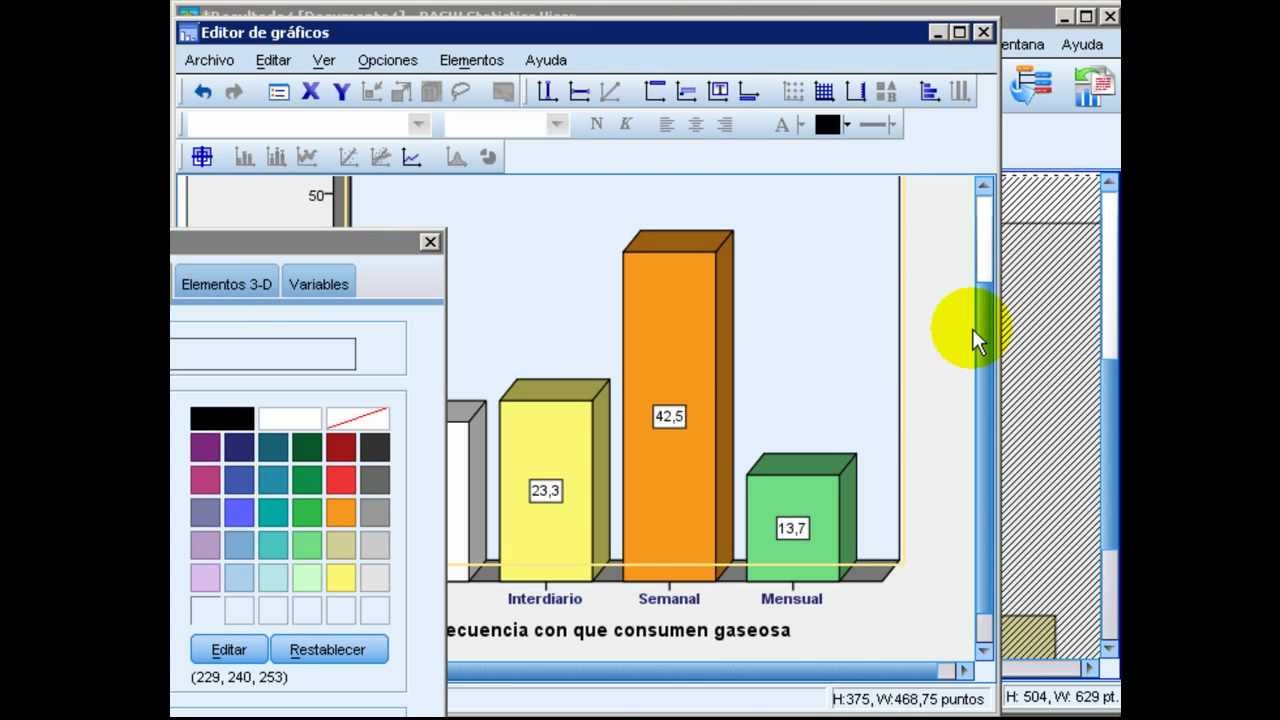
Task: Choose the bright yellow color swatch
Action: [x=341, y=578]
